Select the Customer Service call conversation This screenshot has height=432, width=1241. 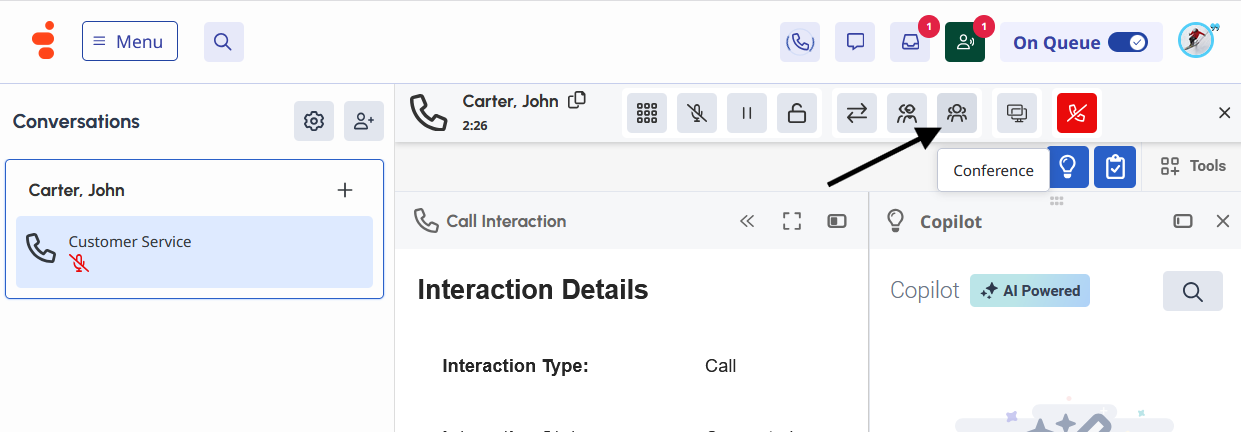click(194, 252)
